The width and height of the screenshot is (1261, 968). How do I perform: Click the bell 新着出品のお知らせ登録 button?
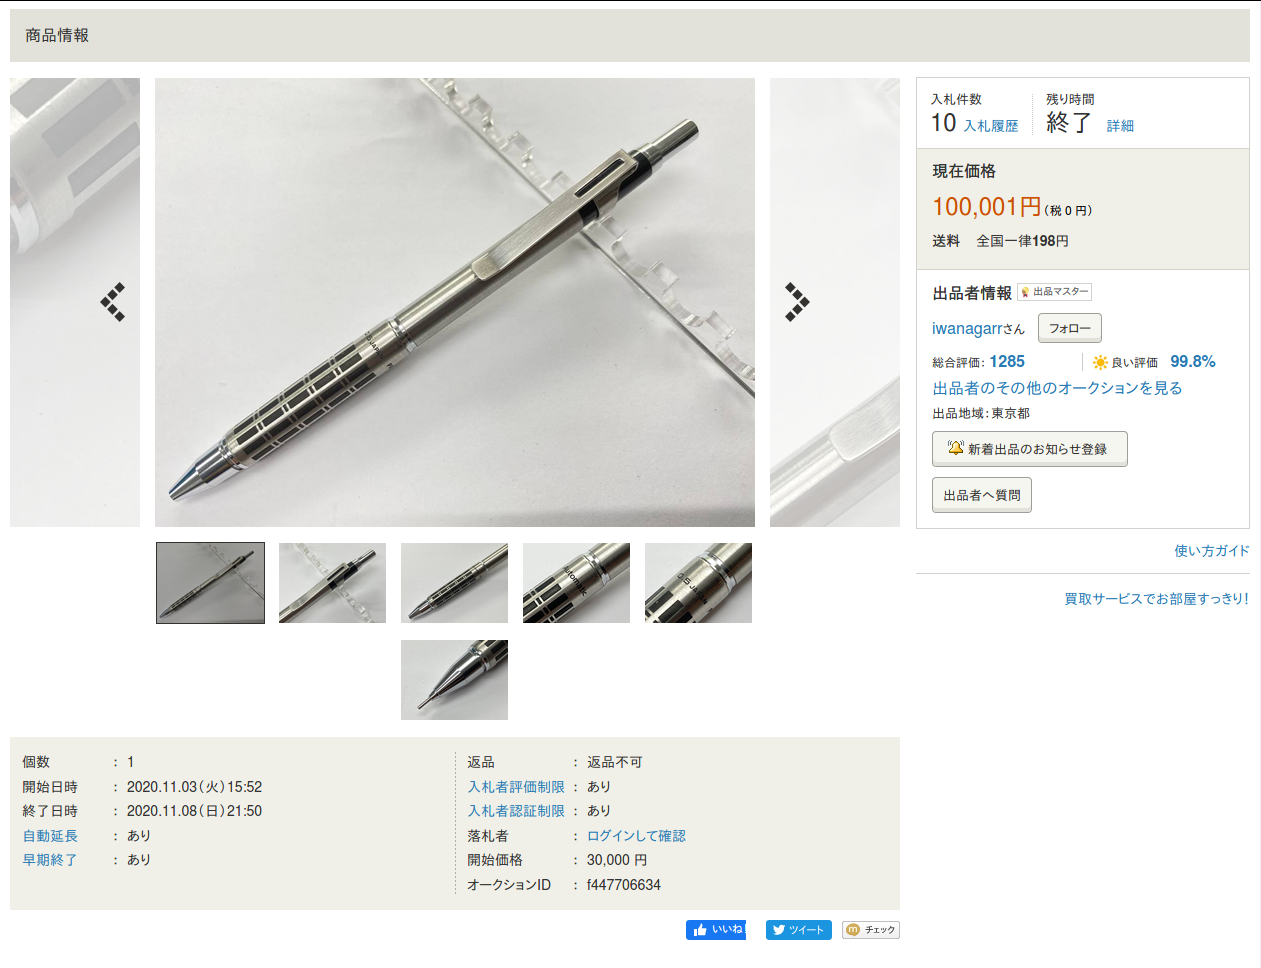click(1030, 449)
